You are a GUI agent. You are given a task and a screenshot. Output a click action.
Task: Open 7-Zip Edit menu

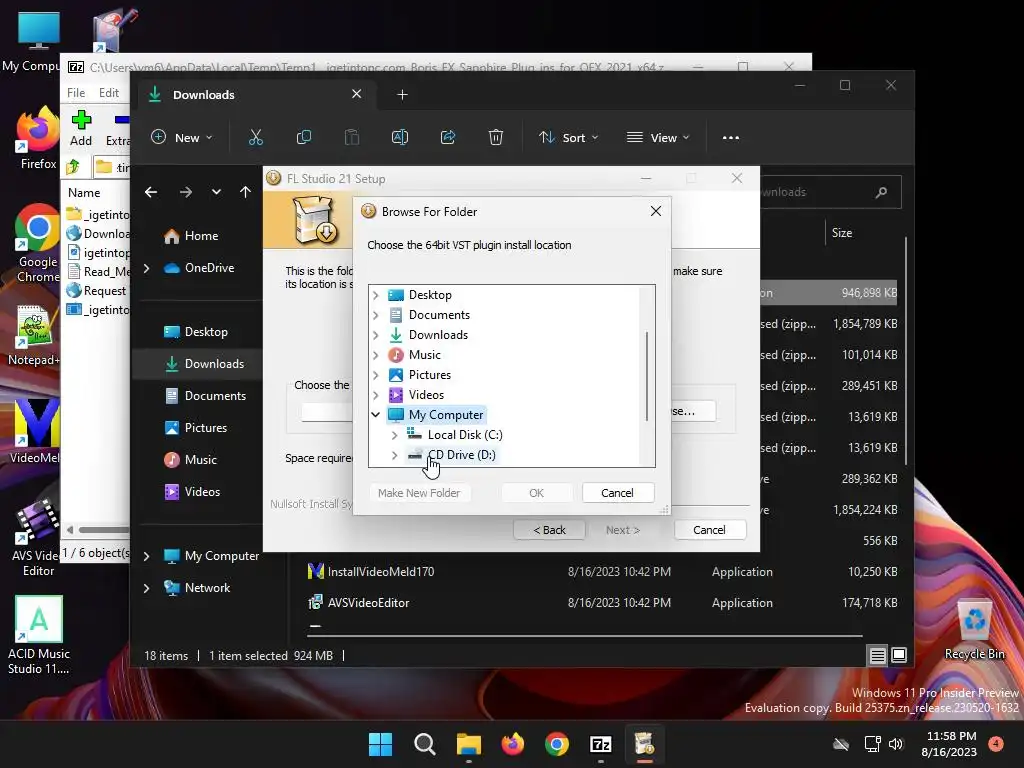[108, 93]
